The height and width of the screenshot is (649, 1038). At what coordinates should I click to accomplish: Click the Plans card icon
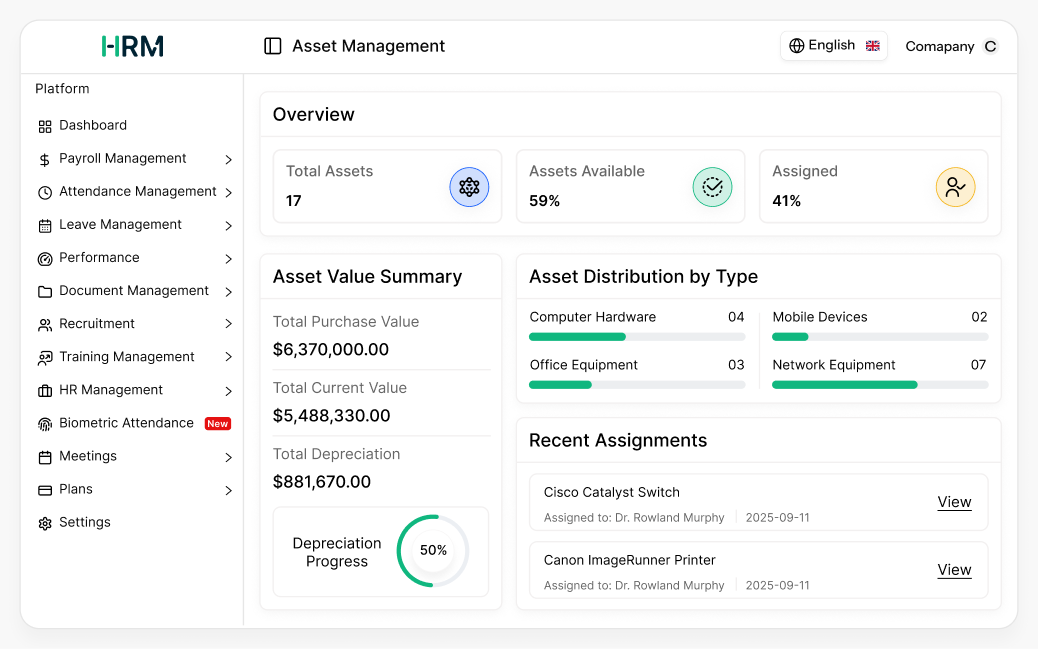(44, 491)
